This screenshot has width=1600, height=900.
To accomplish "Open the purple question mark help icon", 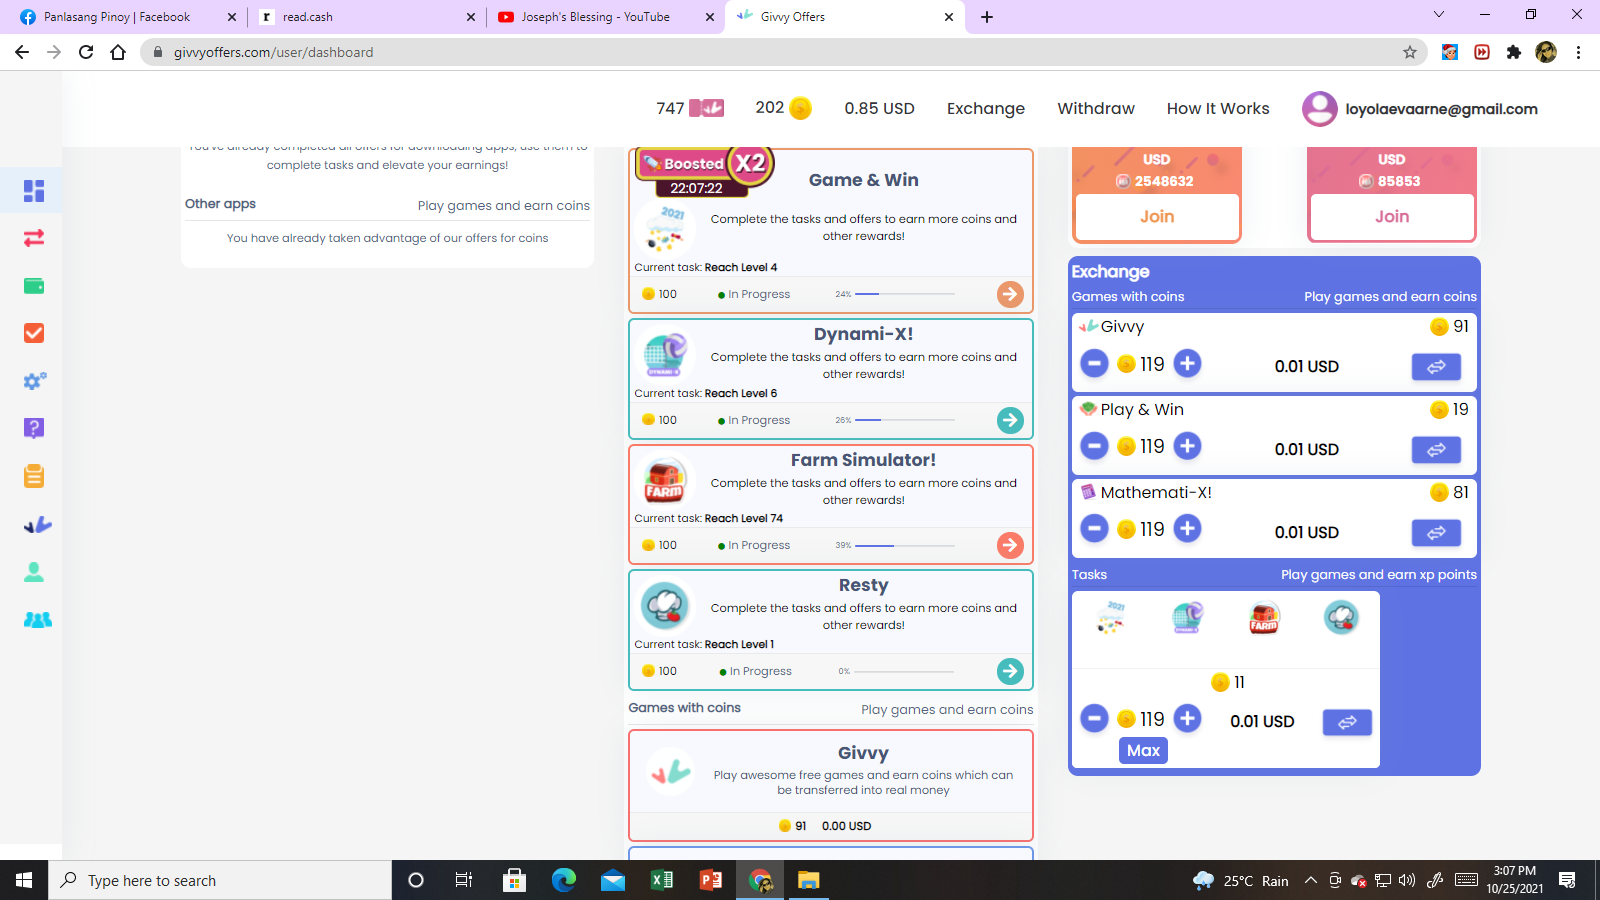I will point(34,428).
